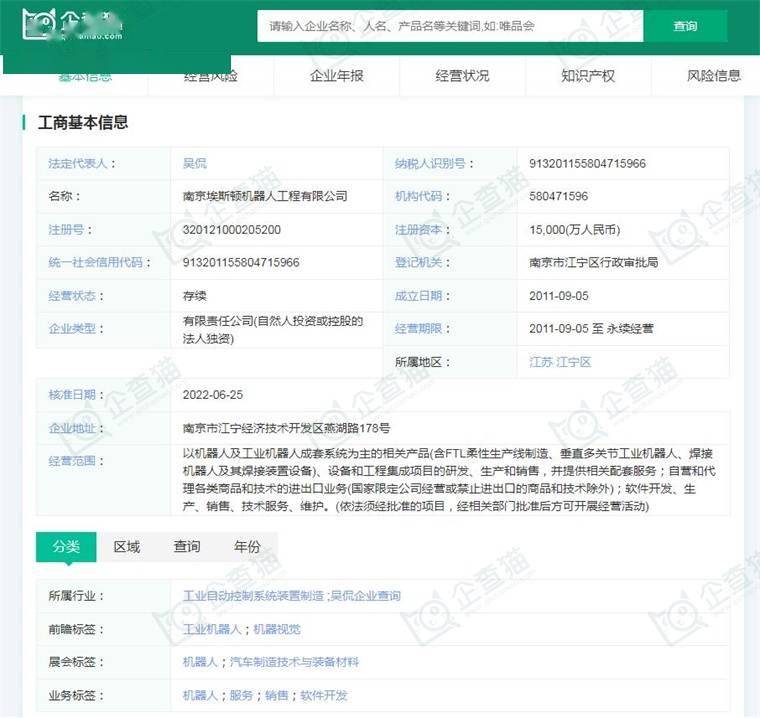The height and width of the screenshot is (718, 760).
Task: Open the 工业机器人 tag link
Action: [212, 629]
